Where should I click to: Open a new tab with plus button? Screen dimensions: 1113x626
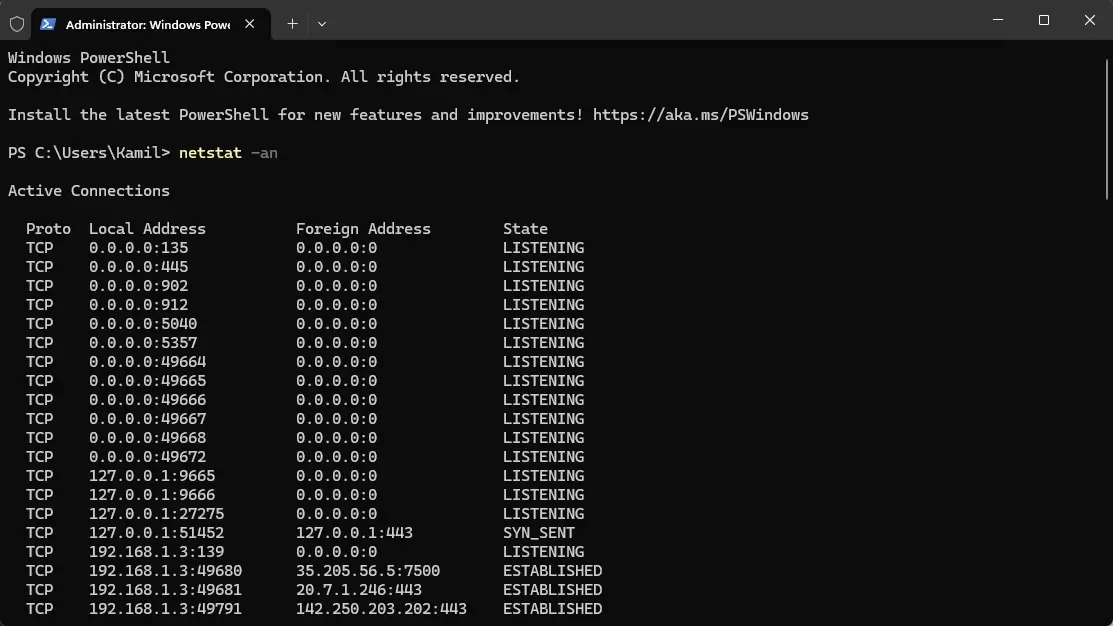(x=292, y=24)
